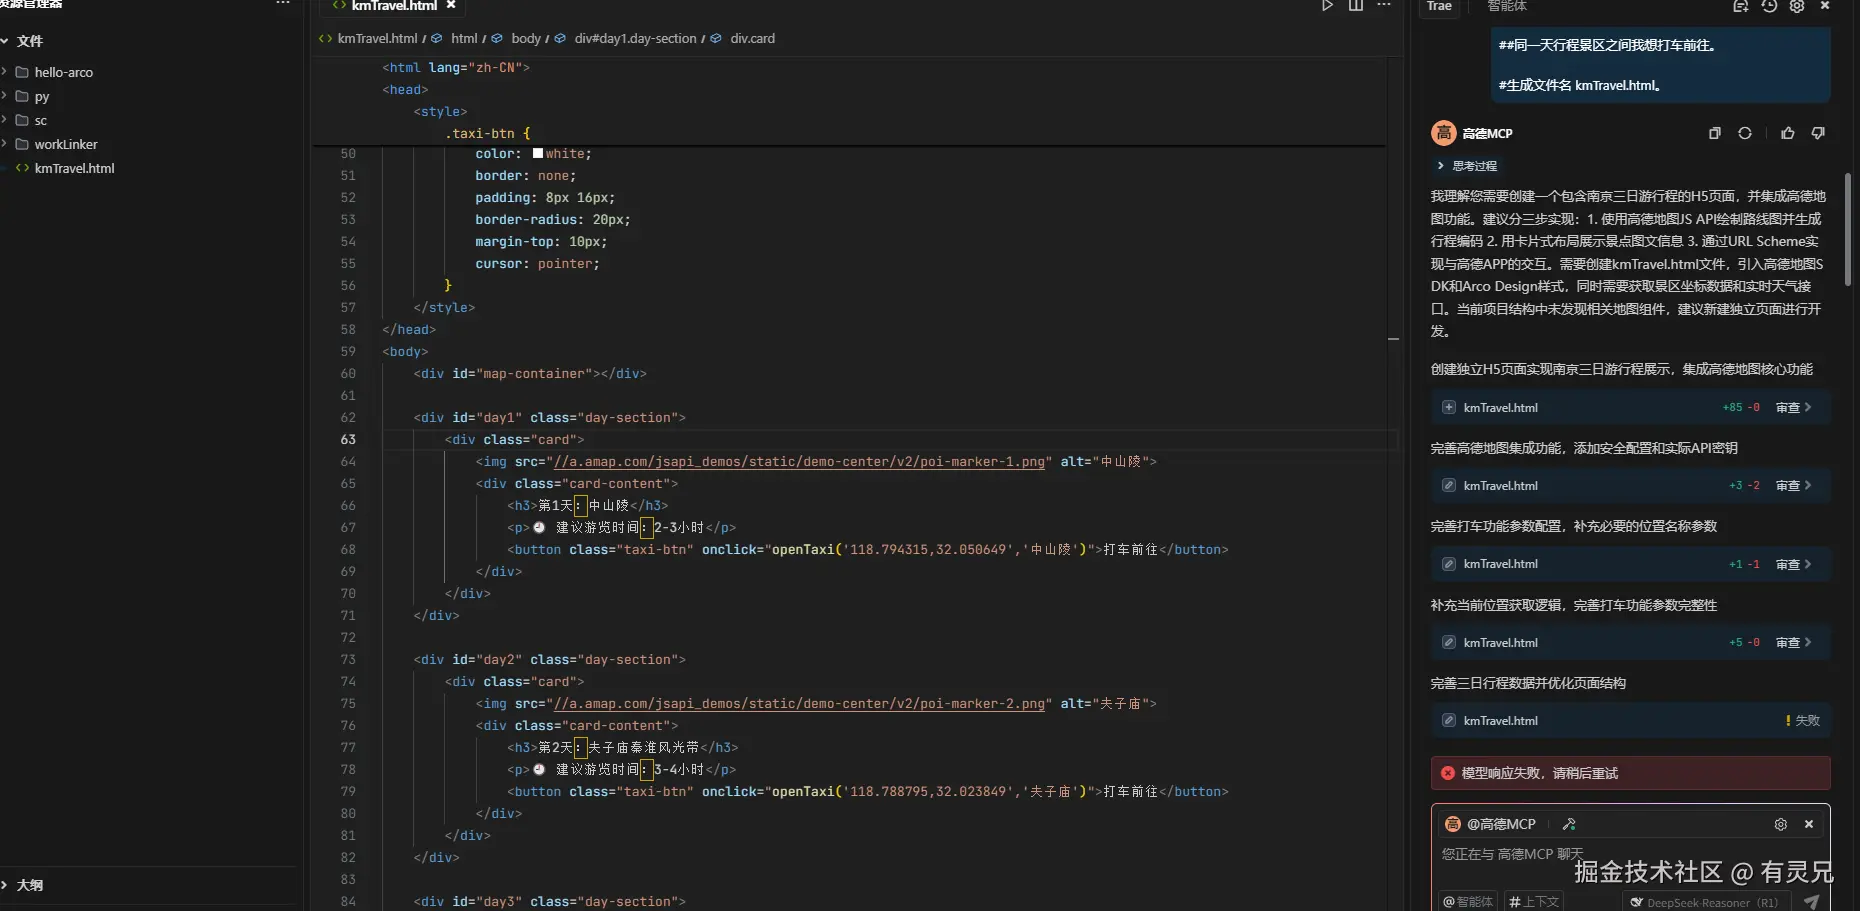Viewport: 1860px width, 911px height.
Task: Click the map-container div on line 60
Action: click(x=530, y=374)
